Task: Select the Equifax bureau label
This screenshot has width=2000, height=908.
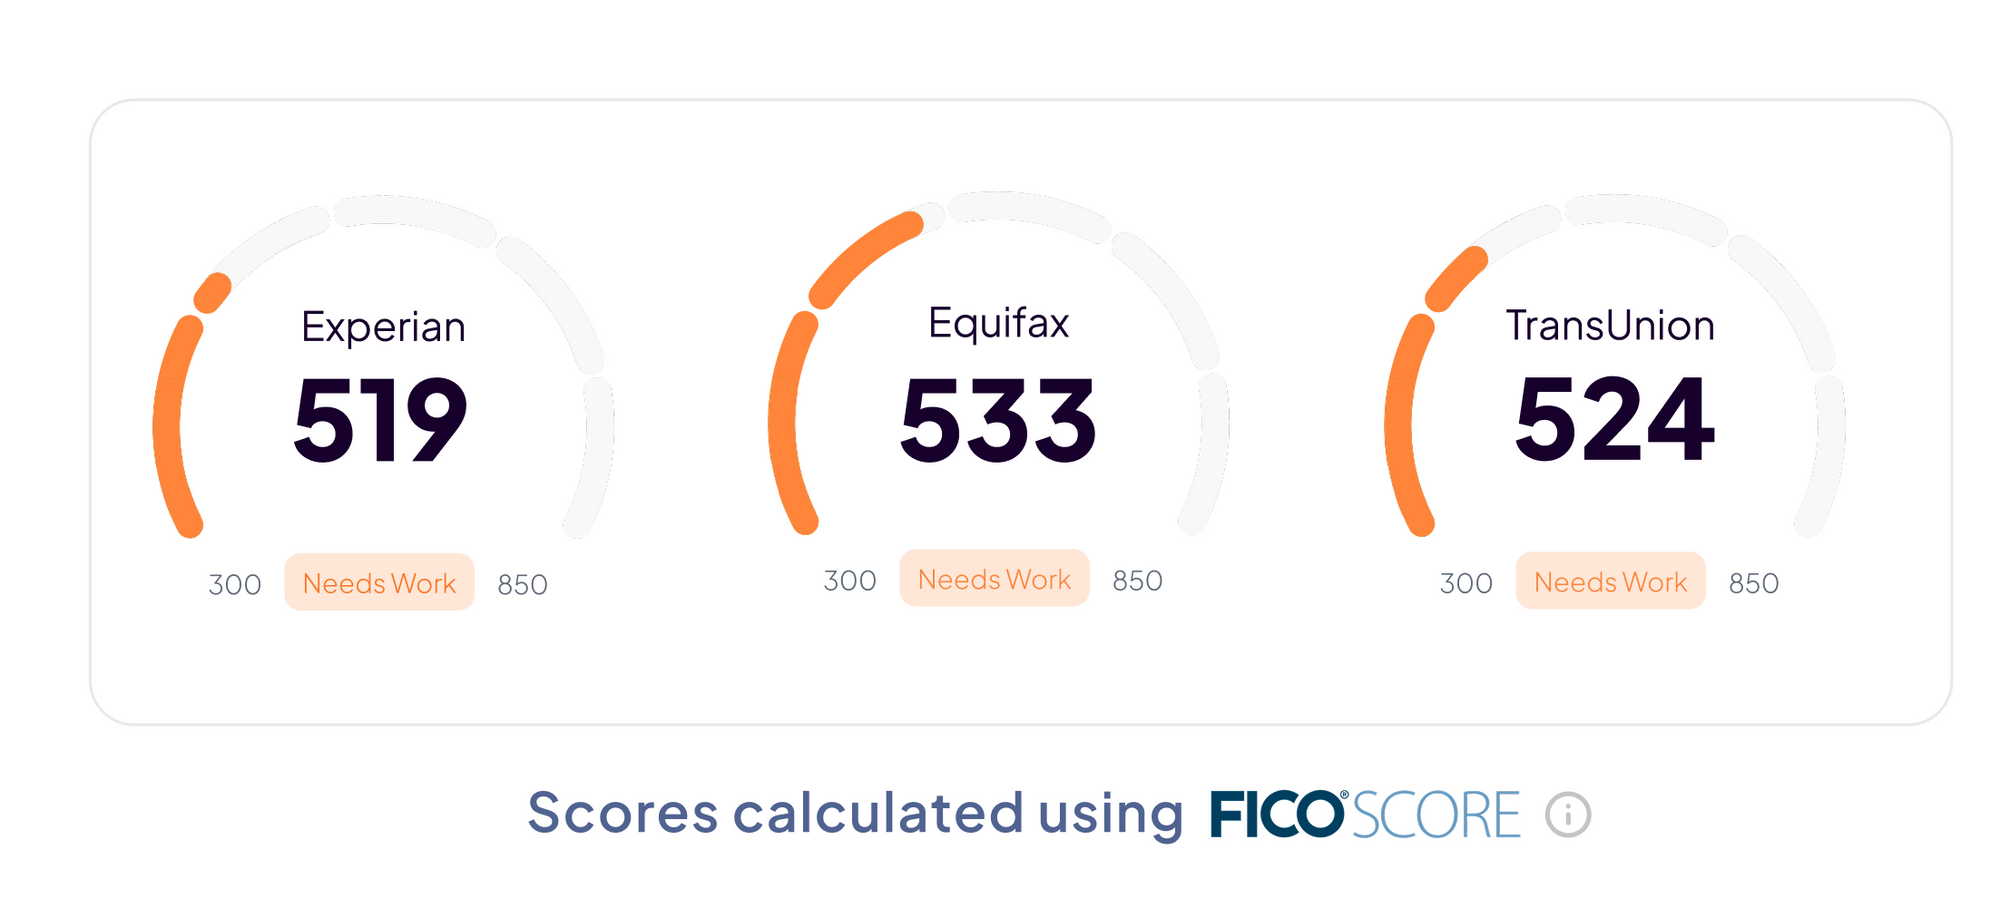Action: 998,323
